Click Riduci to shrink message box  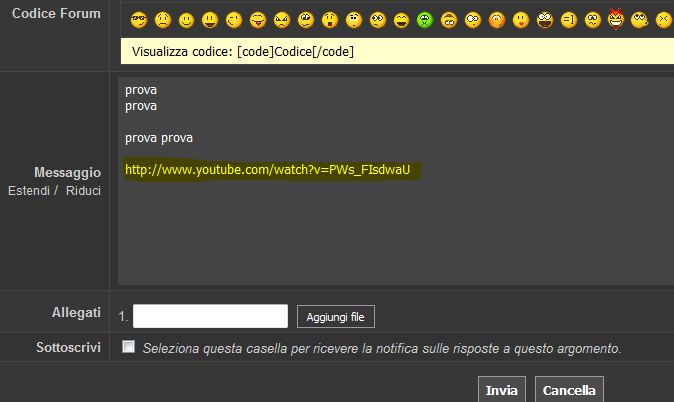point(83,190)
